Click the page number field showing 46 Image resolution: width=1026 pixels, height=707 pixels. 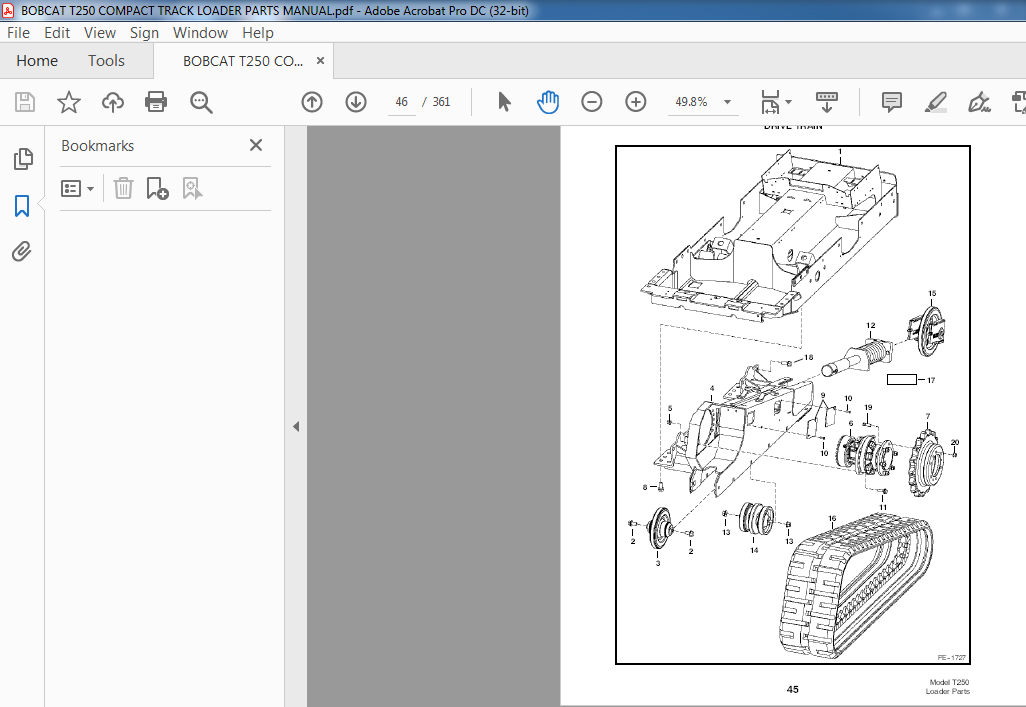402,102
